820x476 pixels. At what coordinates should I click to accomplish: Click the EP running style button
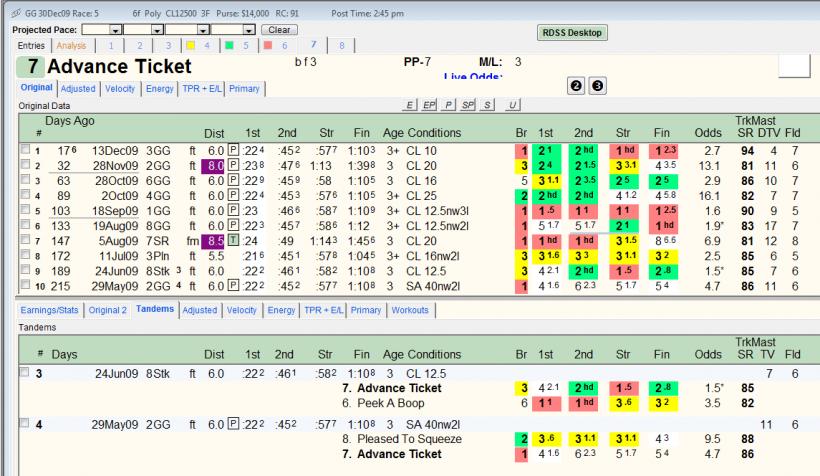click(429, 105)
